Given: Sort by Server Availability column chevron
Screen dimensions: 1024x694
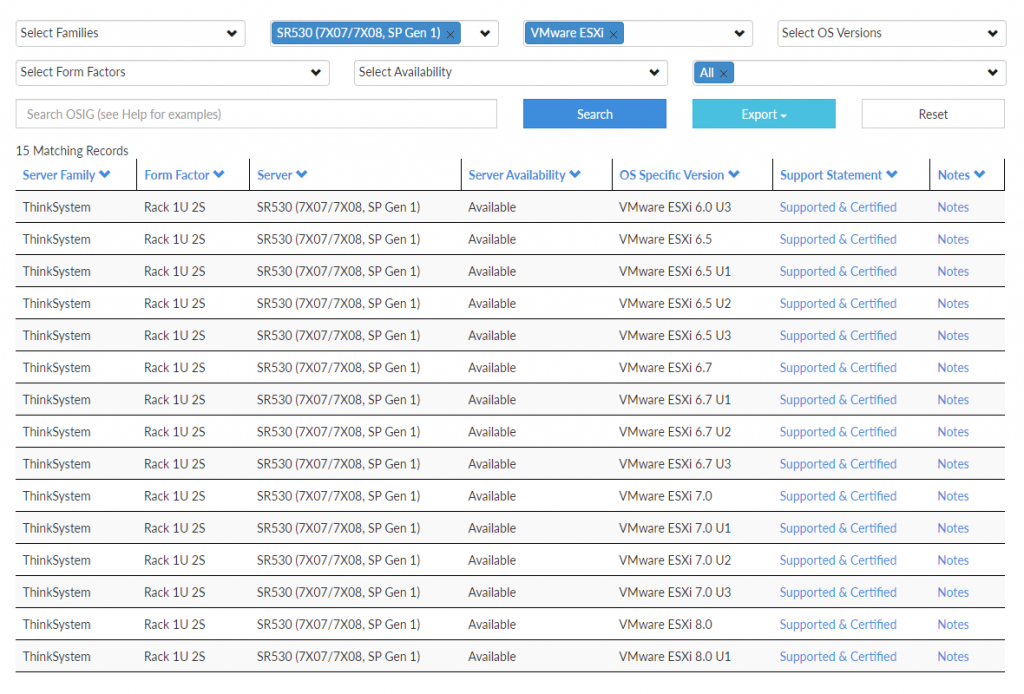Looking at the screenshot, I should (575, 174).
